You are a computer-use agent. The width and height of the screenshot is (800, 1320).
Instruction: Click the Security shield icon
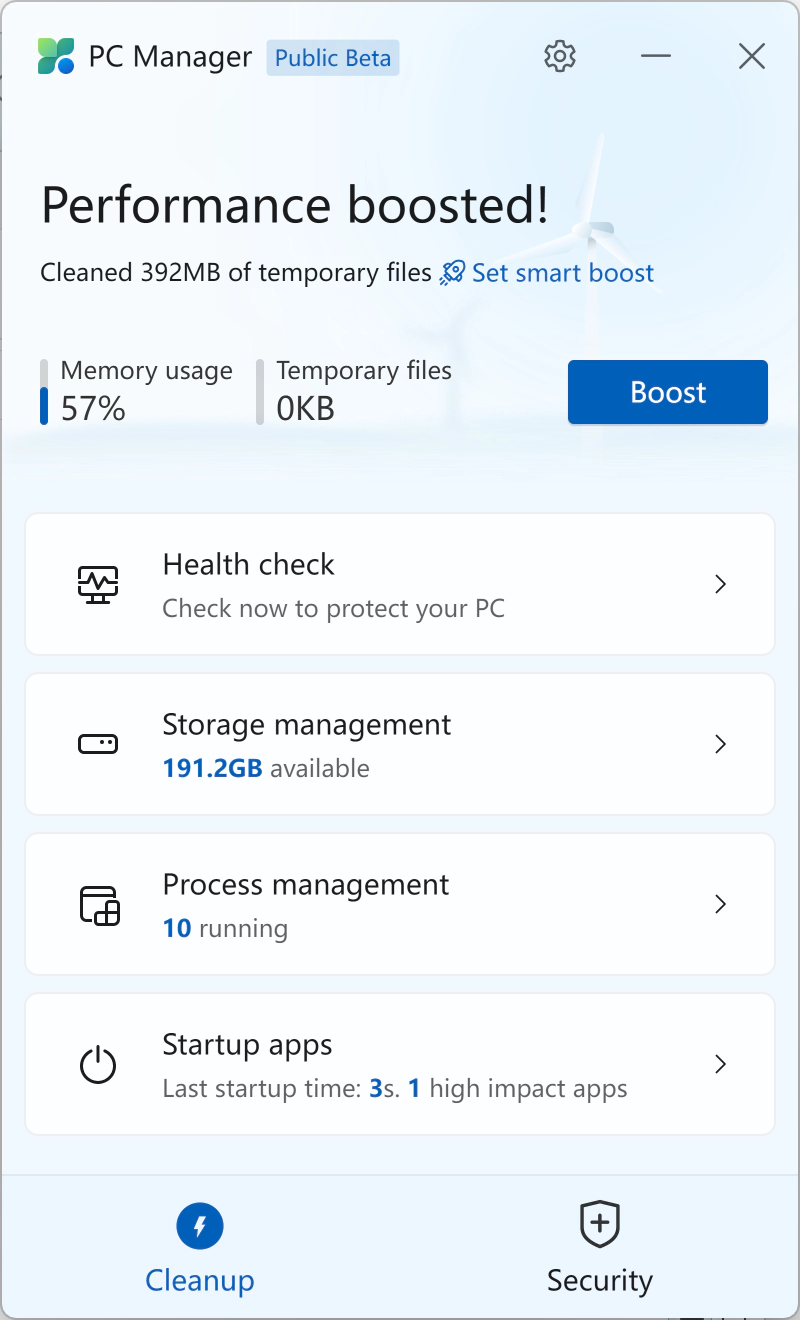pos(600,1225)
